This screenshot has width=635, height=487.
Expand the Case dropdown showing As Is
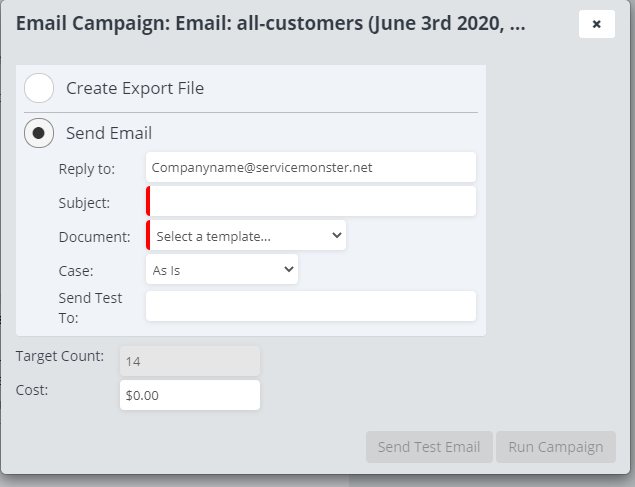point(222,270)
